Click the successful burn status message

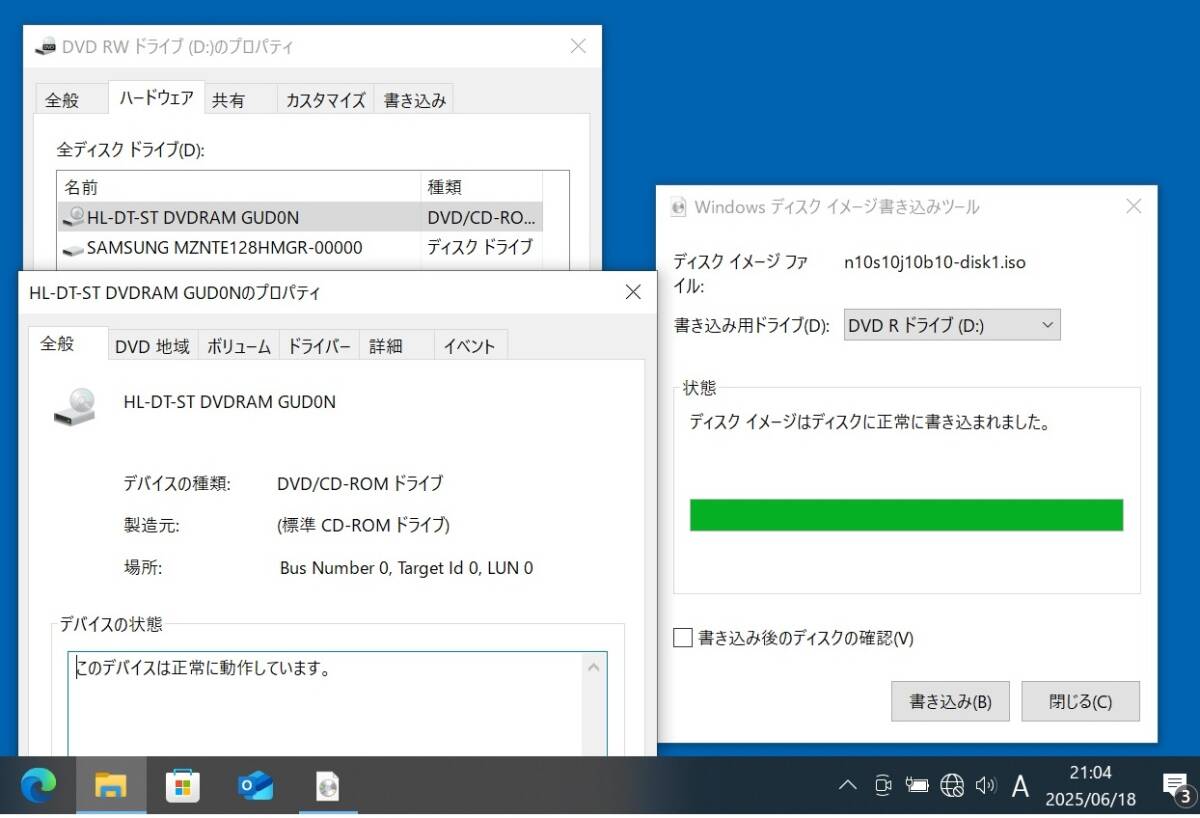coord(872,422)
